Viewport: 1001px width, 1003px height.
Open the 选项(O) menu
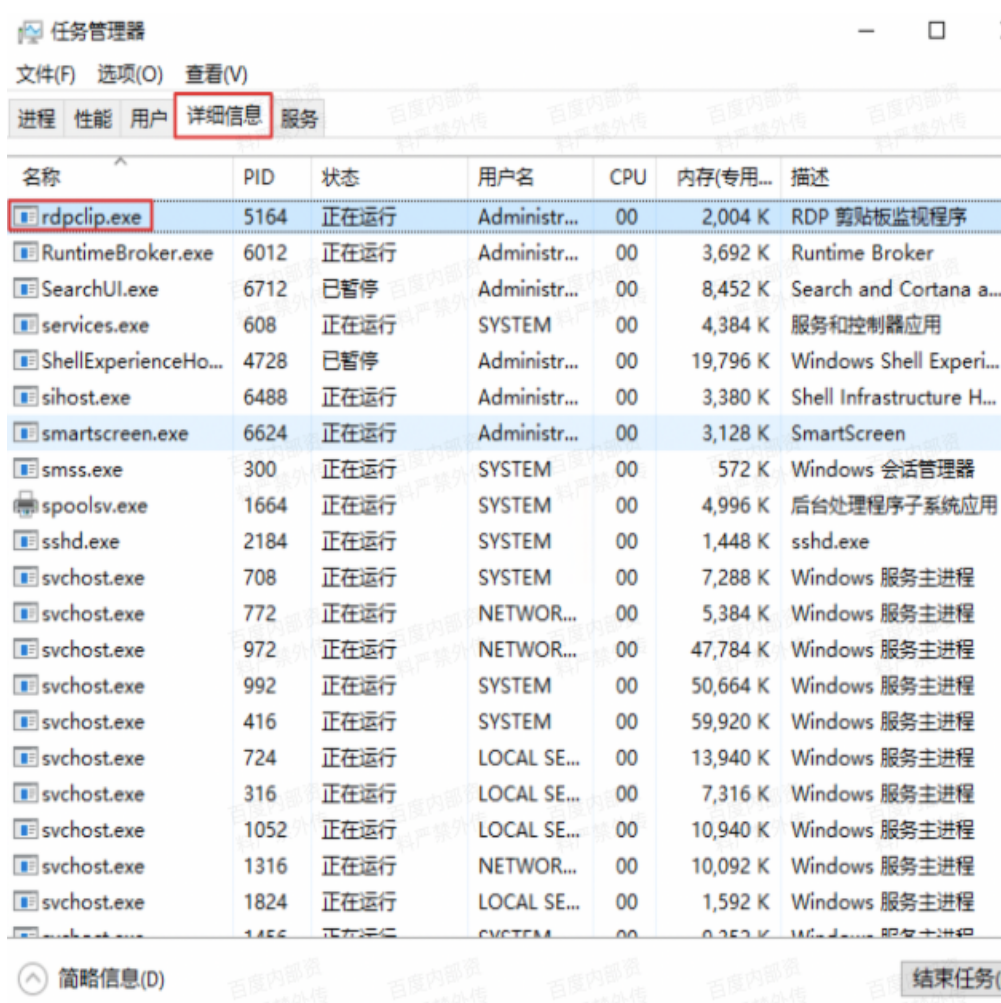(130, 75)
